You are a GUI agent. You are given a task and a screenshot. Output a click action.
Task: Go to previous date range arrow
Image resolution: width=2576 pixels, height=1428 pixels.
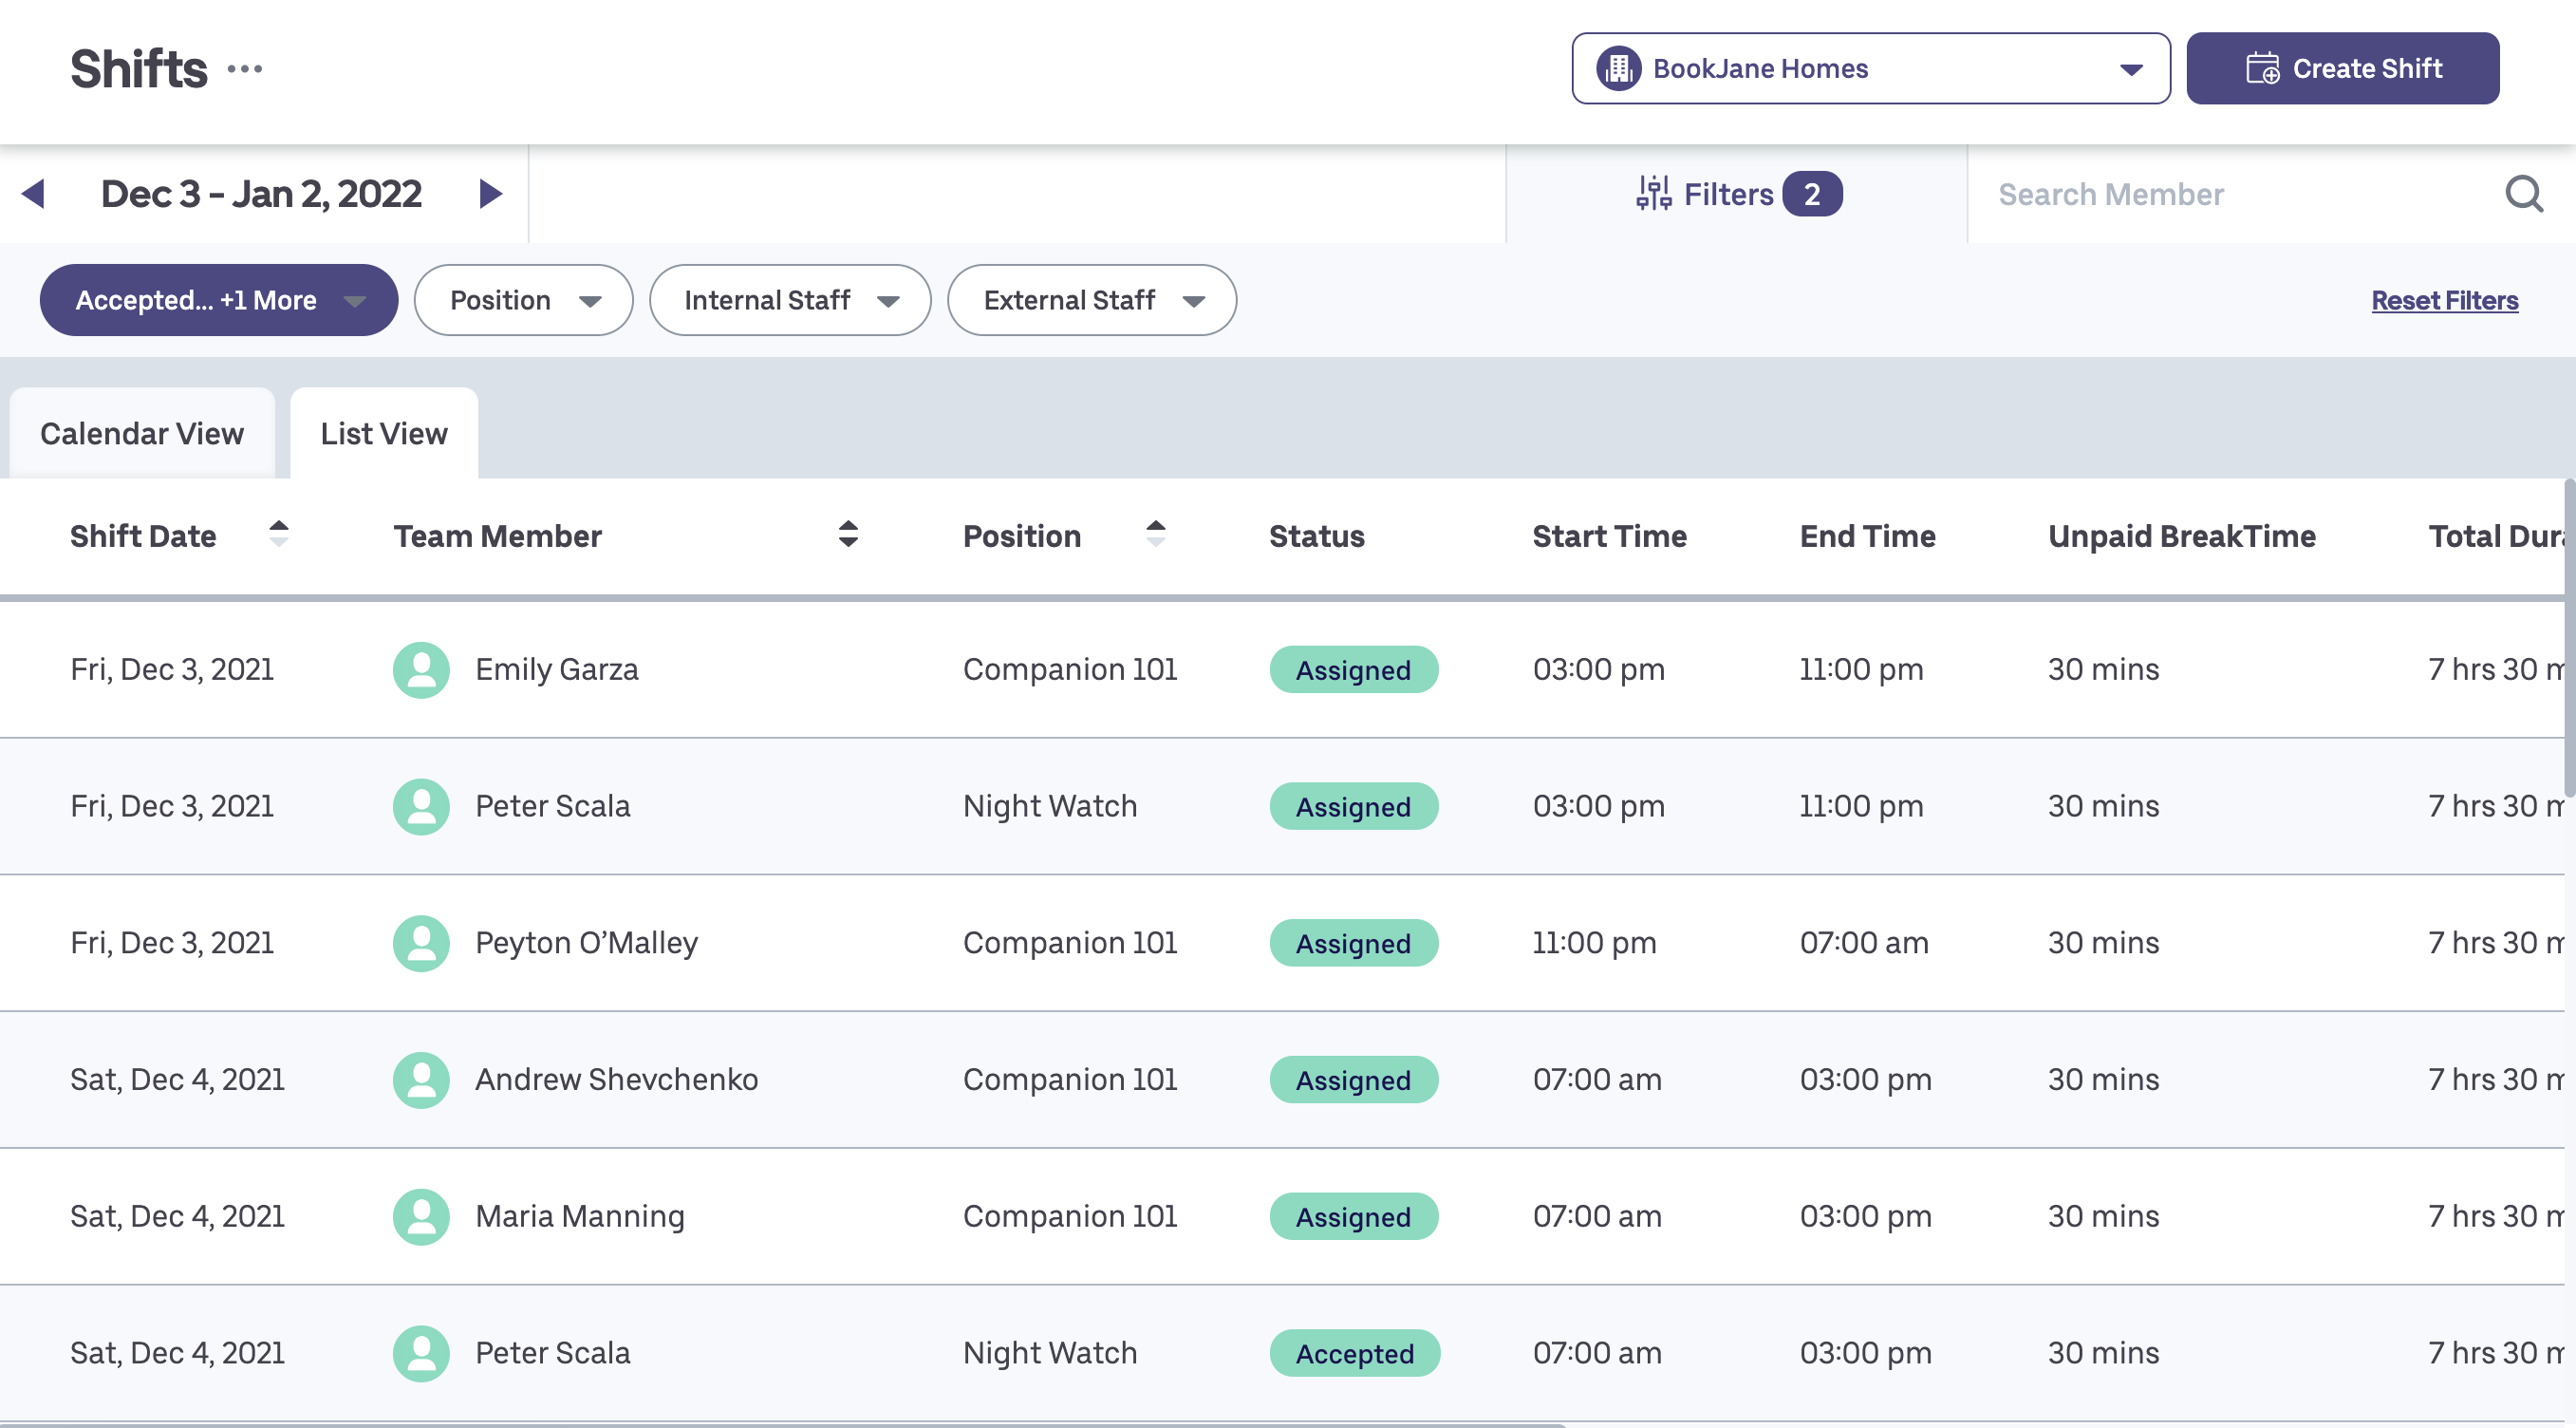pos(33,194)
